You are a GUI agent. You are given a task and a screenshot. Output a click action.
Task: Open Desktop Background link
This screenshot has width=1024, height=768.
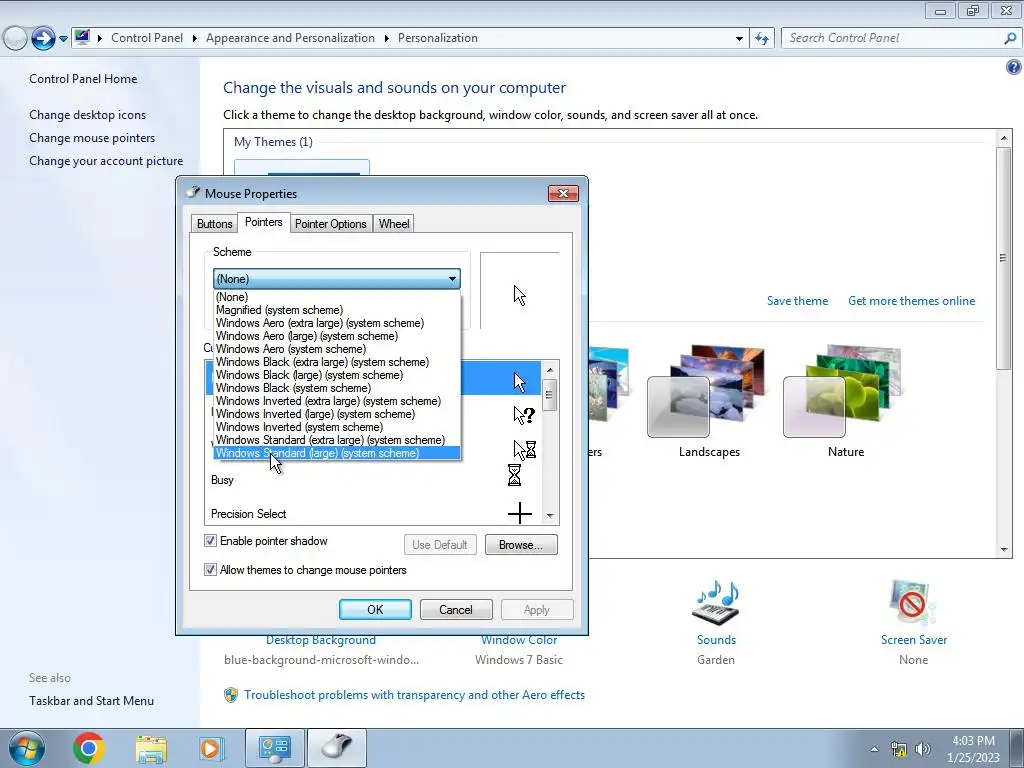(x=321, y=640)
